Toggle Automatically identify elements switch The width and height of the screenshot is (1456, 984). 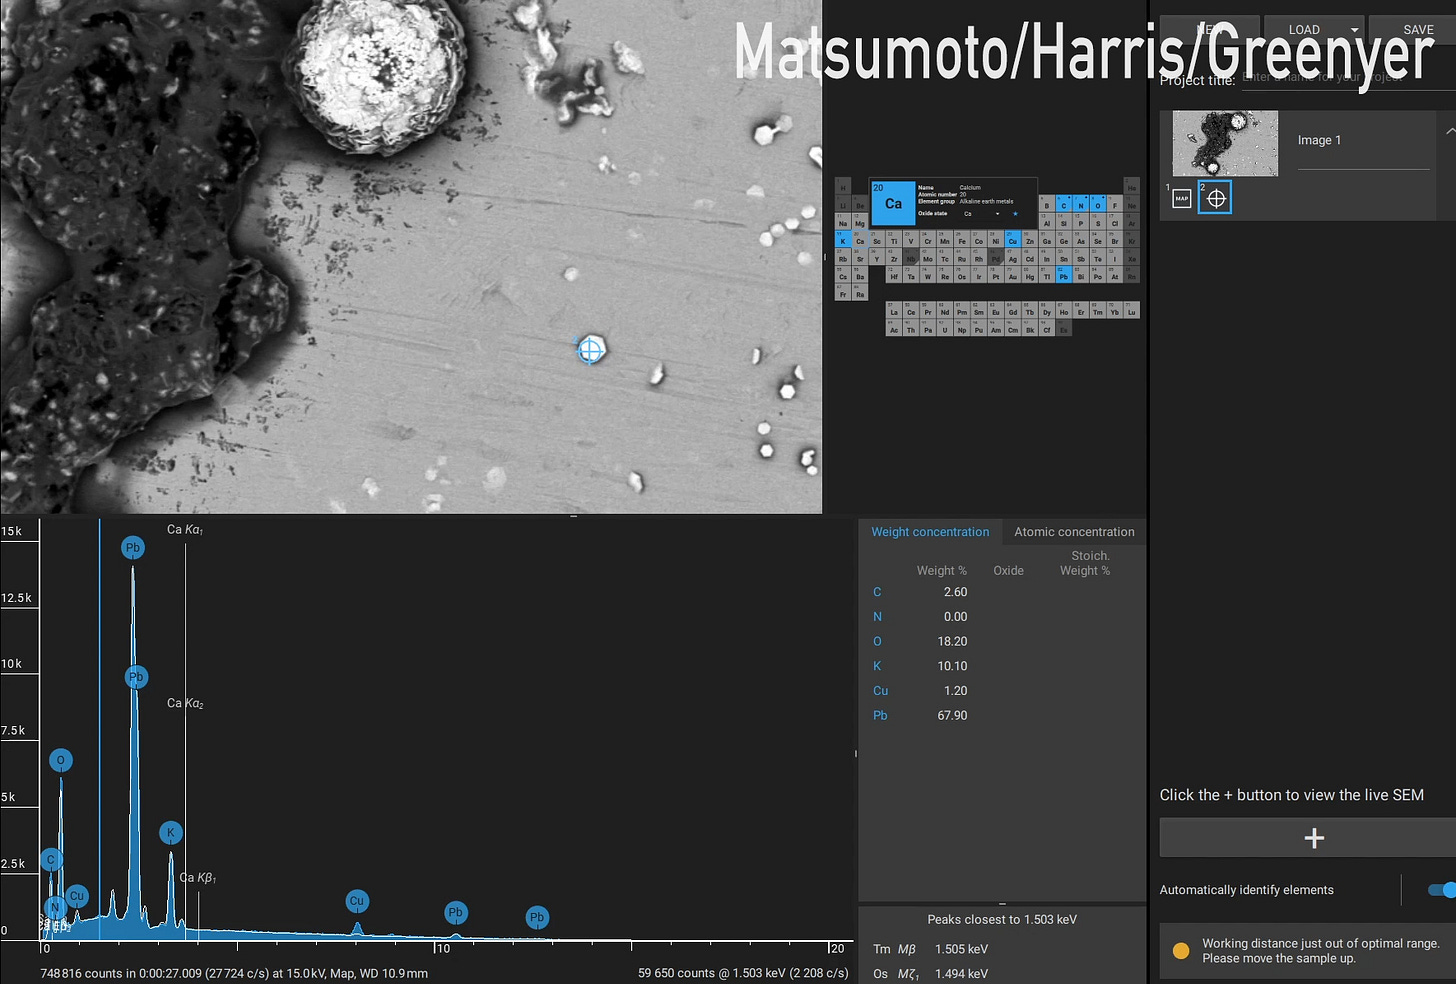coord(1442,890)
